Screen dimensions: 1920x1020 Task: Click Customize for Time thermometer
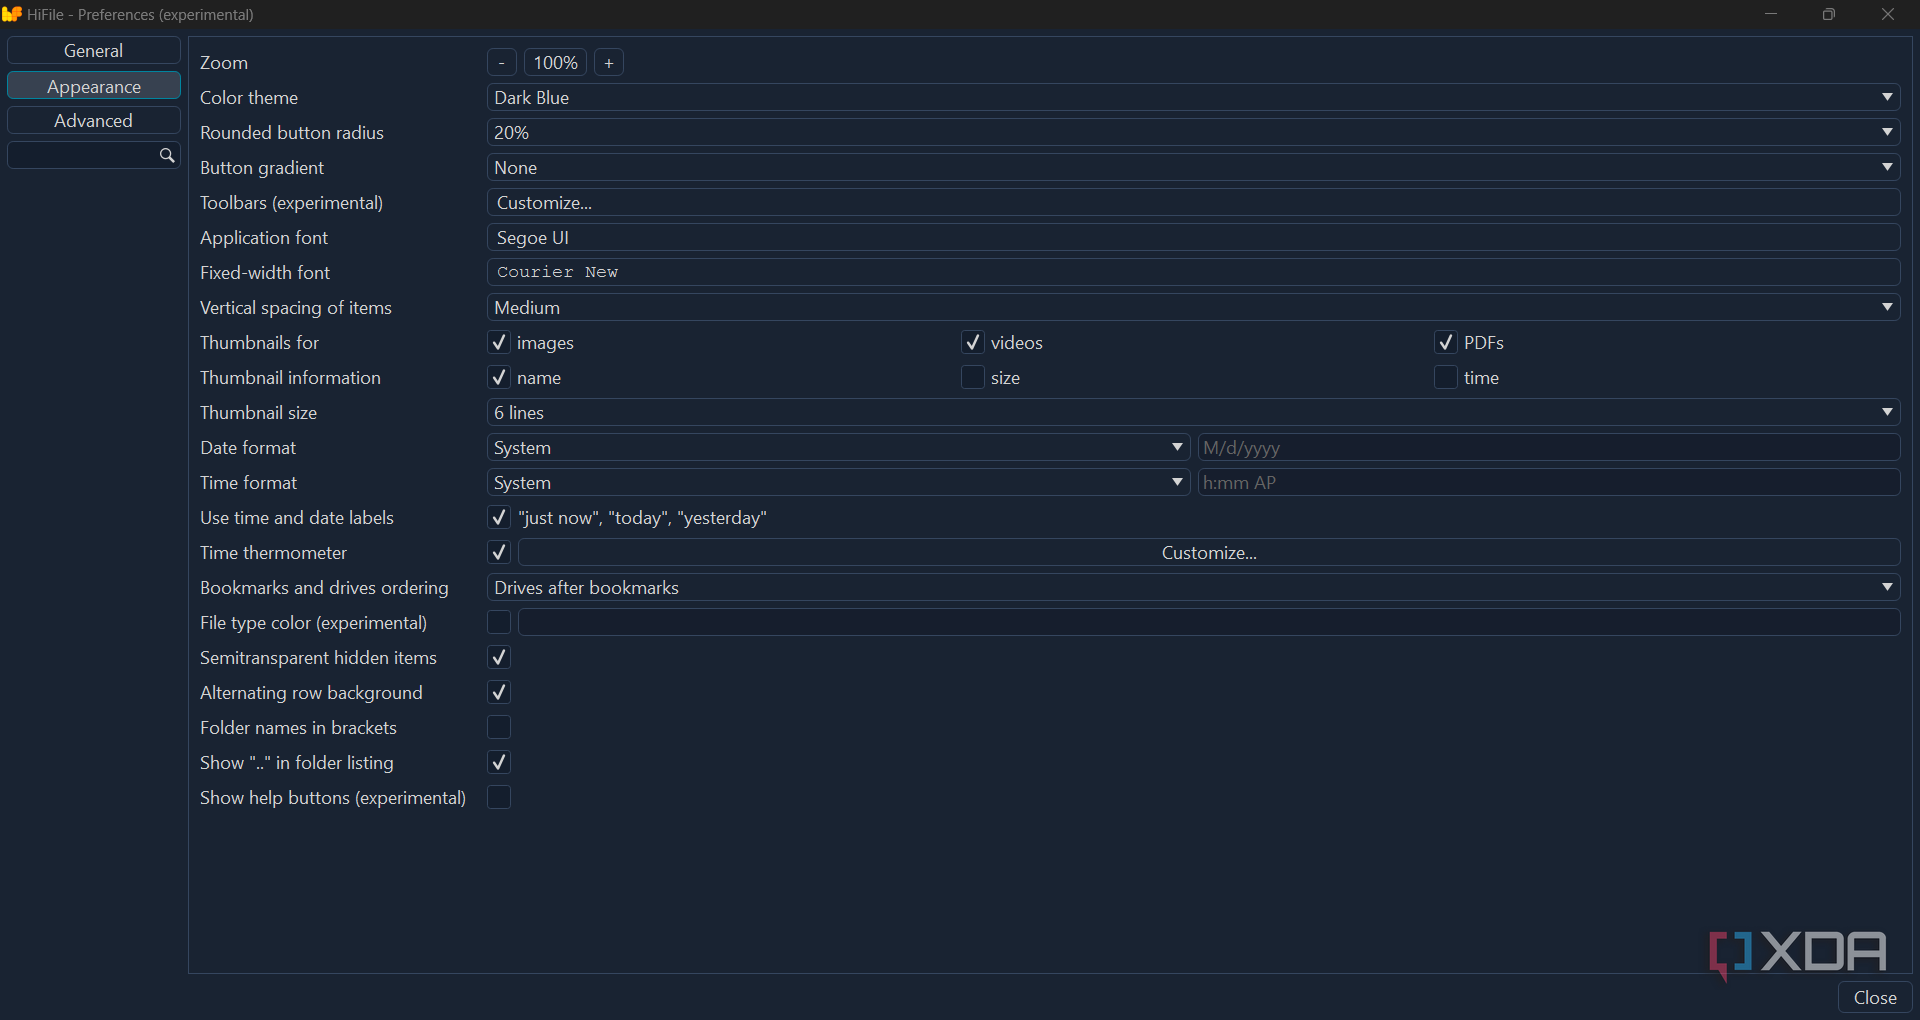pyautogui.click(x=1209, y=553)
